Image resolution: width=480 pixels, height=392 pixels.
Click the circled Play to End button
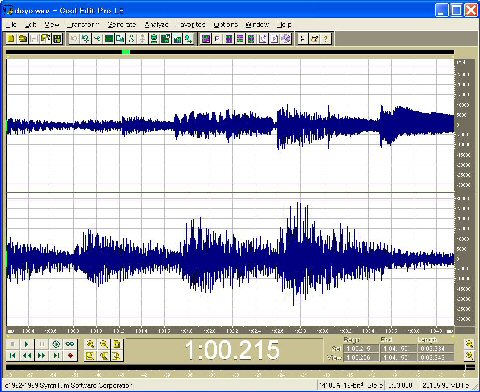pos(56,344)
